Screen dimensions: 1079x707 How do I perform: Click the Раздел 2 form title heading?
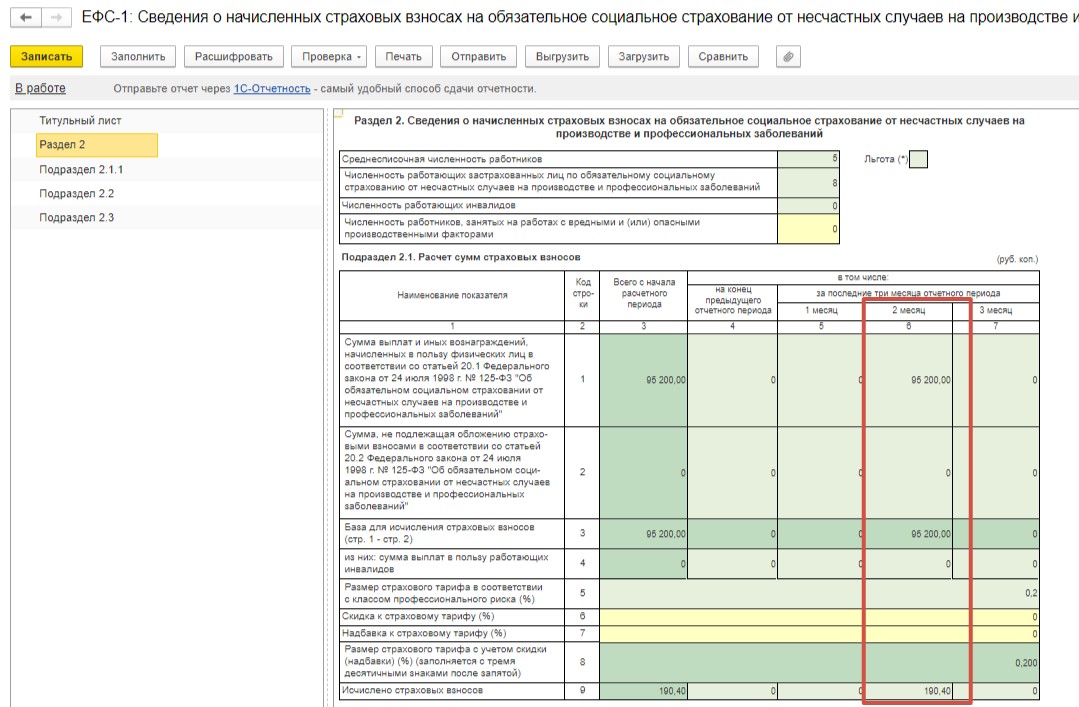tap(689, 127)
